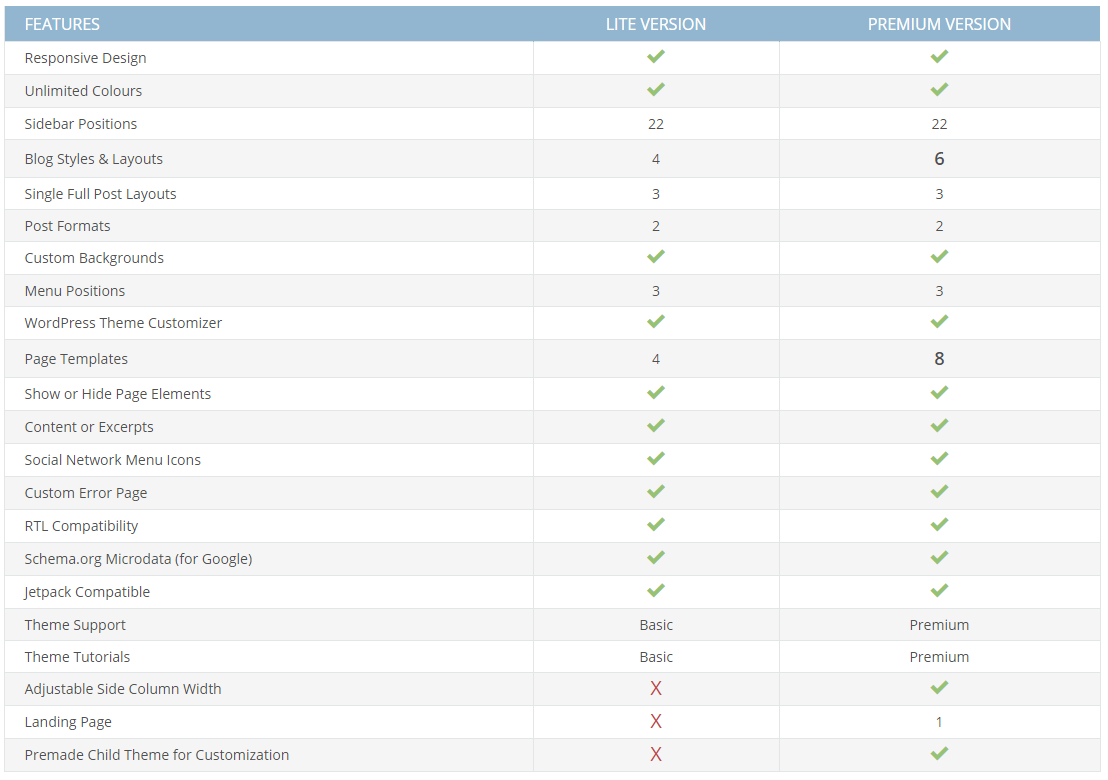
Task: Click Lite checkmark for Jetpack Compatible
Action: (656, 591)
